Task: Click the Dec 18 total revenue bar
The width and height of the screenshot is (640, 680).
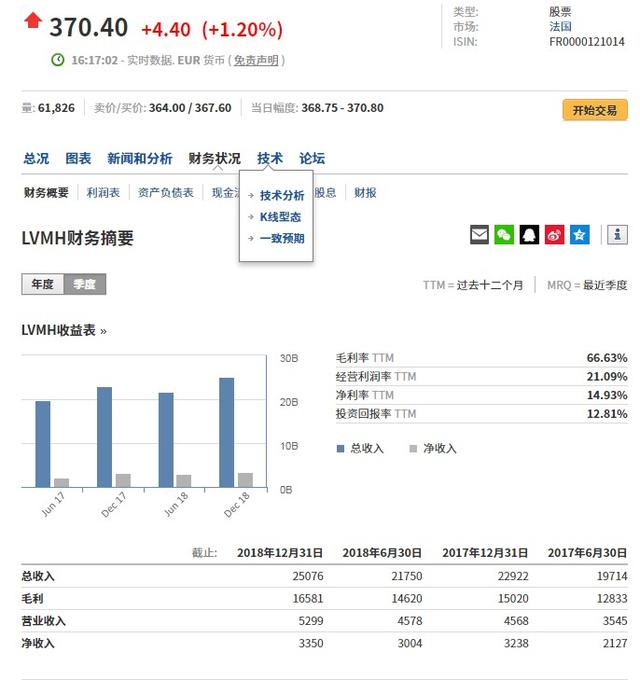Action: (x=227, y=432)
